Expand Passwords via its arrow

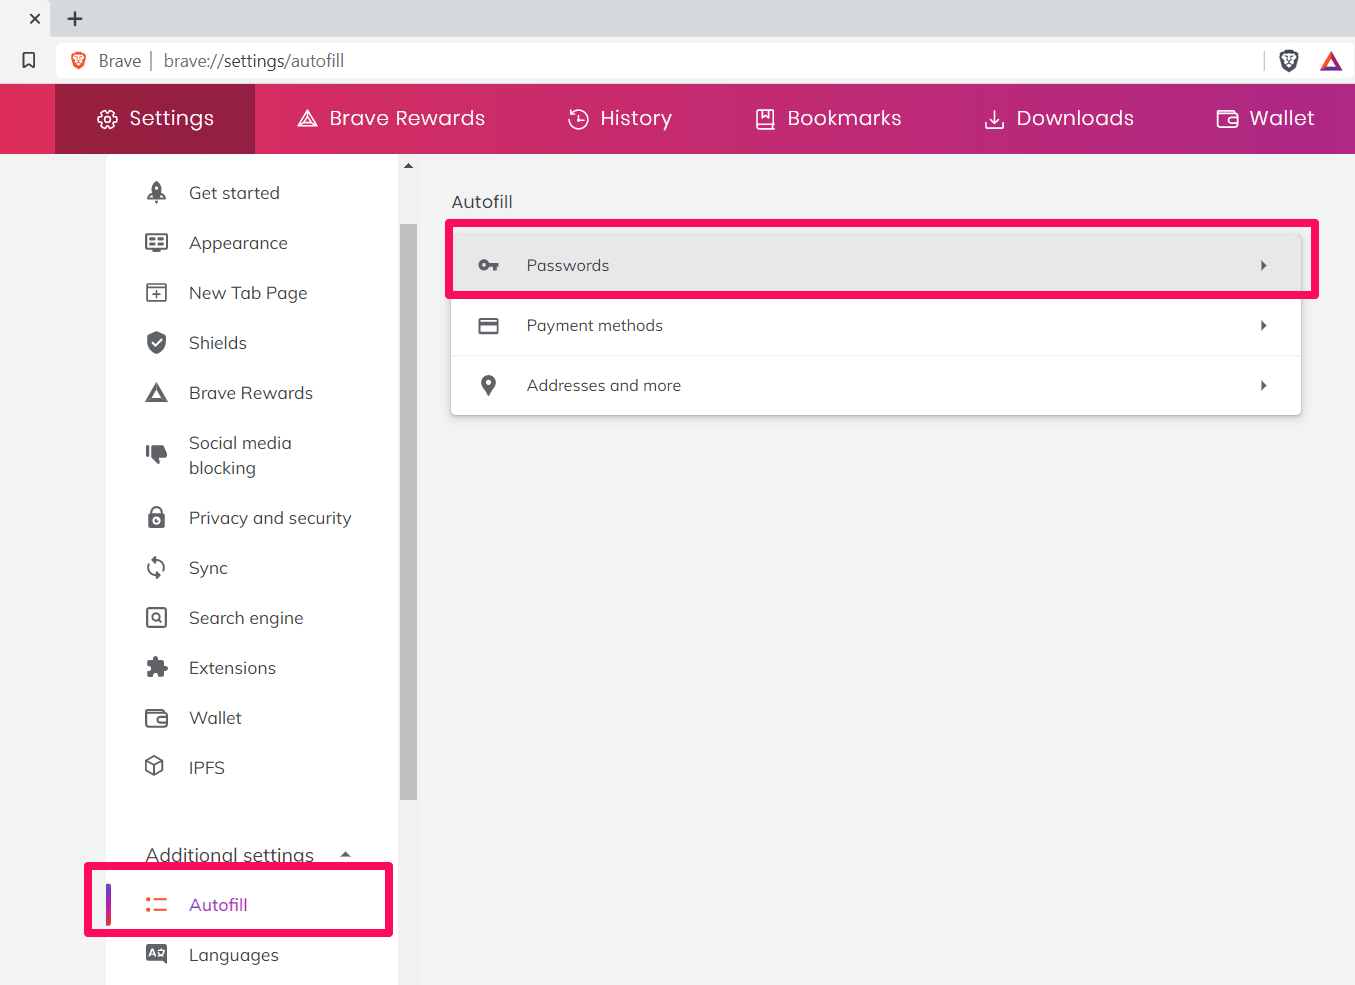click(1264, 265)
